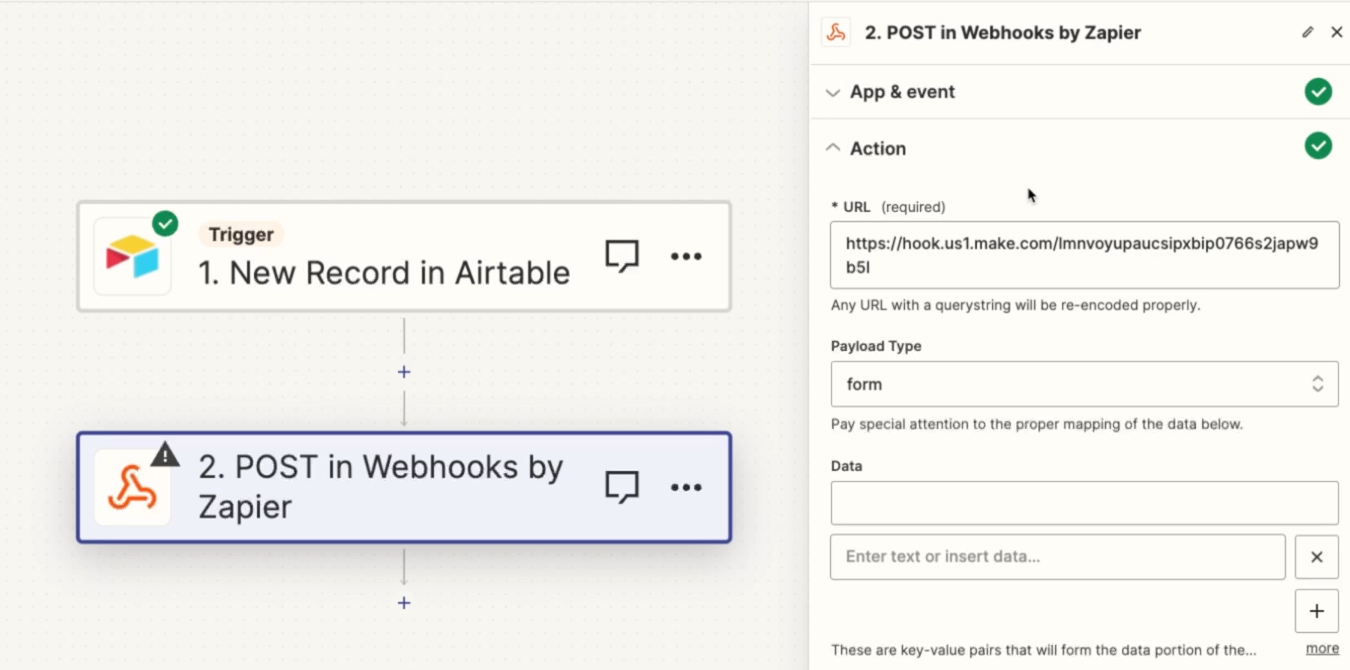This screenshot has height=670, width=1350.
Task: Click the 'Pay special attention' help text
Action: [x=1037, y=424]
